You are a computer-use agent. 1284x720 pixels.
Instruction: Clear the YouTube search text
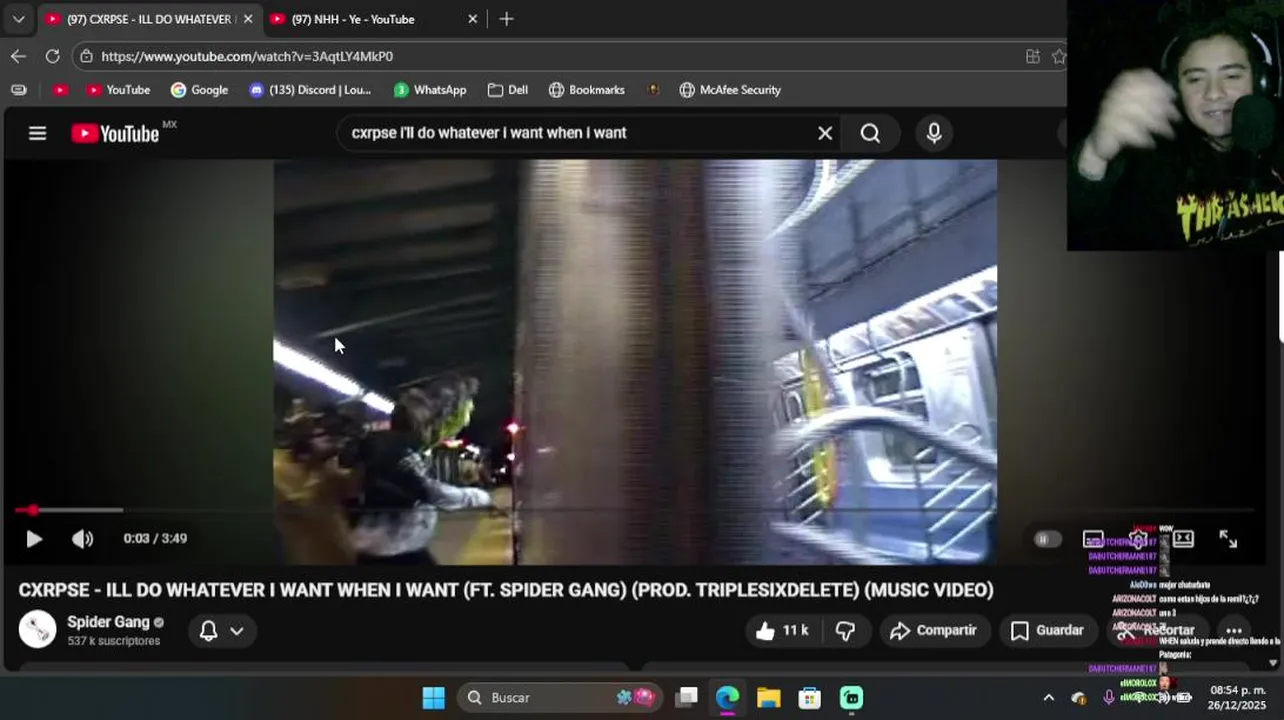(825, 133)
